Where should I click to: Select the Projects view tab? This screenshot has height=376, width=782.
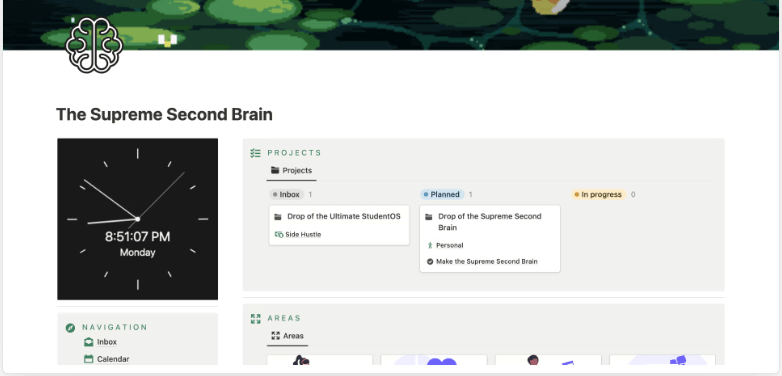pos(291,171)
